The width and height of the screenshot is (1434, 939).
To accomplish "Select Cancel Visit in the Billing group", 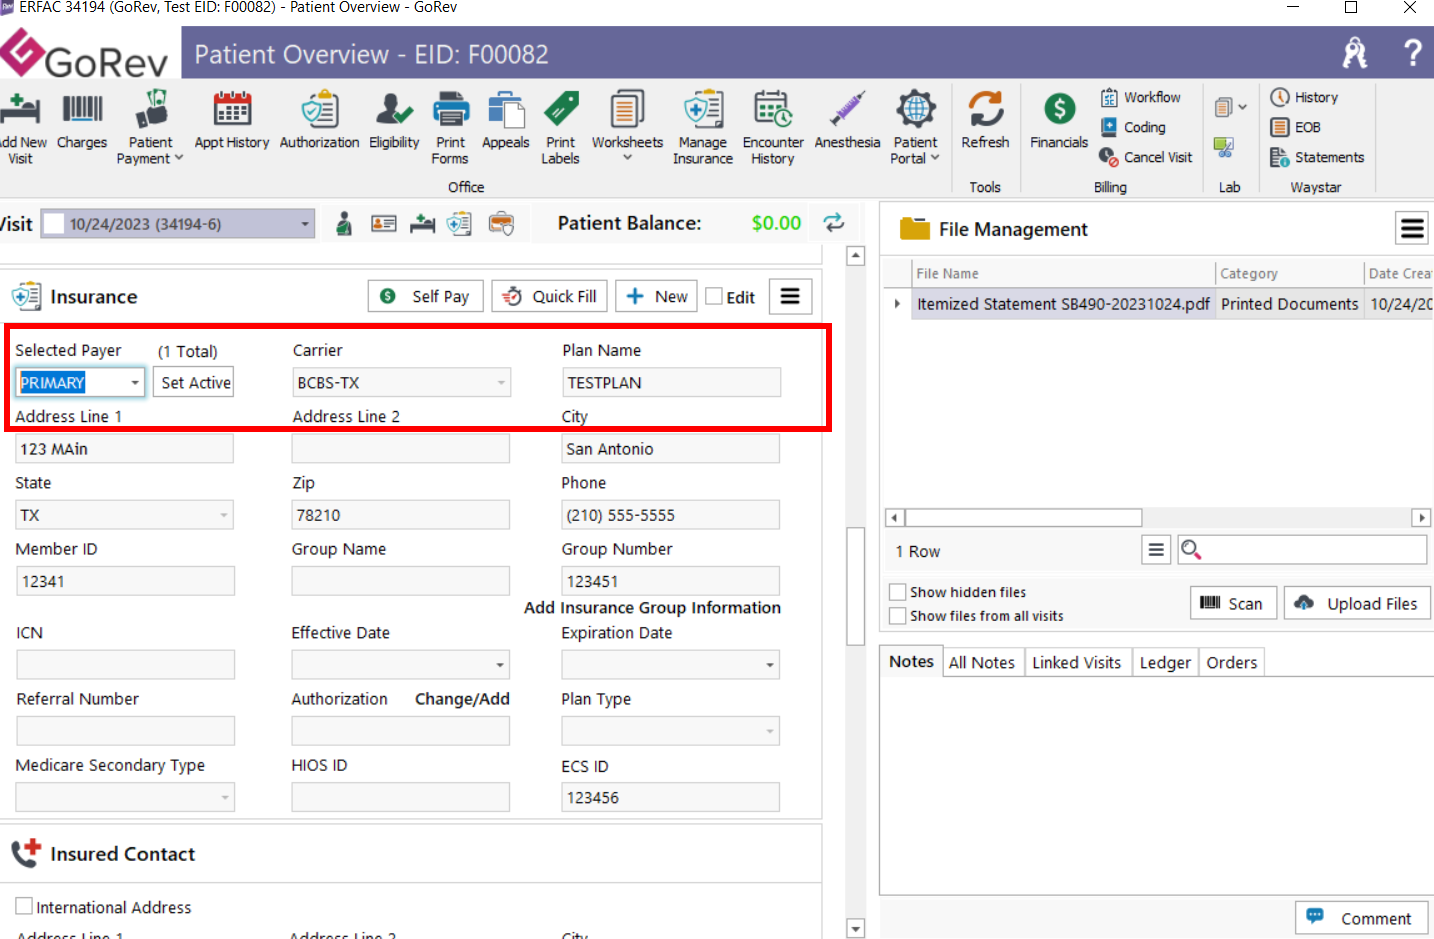I will (x=1146, y=157).
